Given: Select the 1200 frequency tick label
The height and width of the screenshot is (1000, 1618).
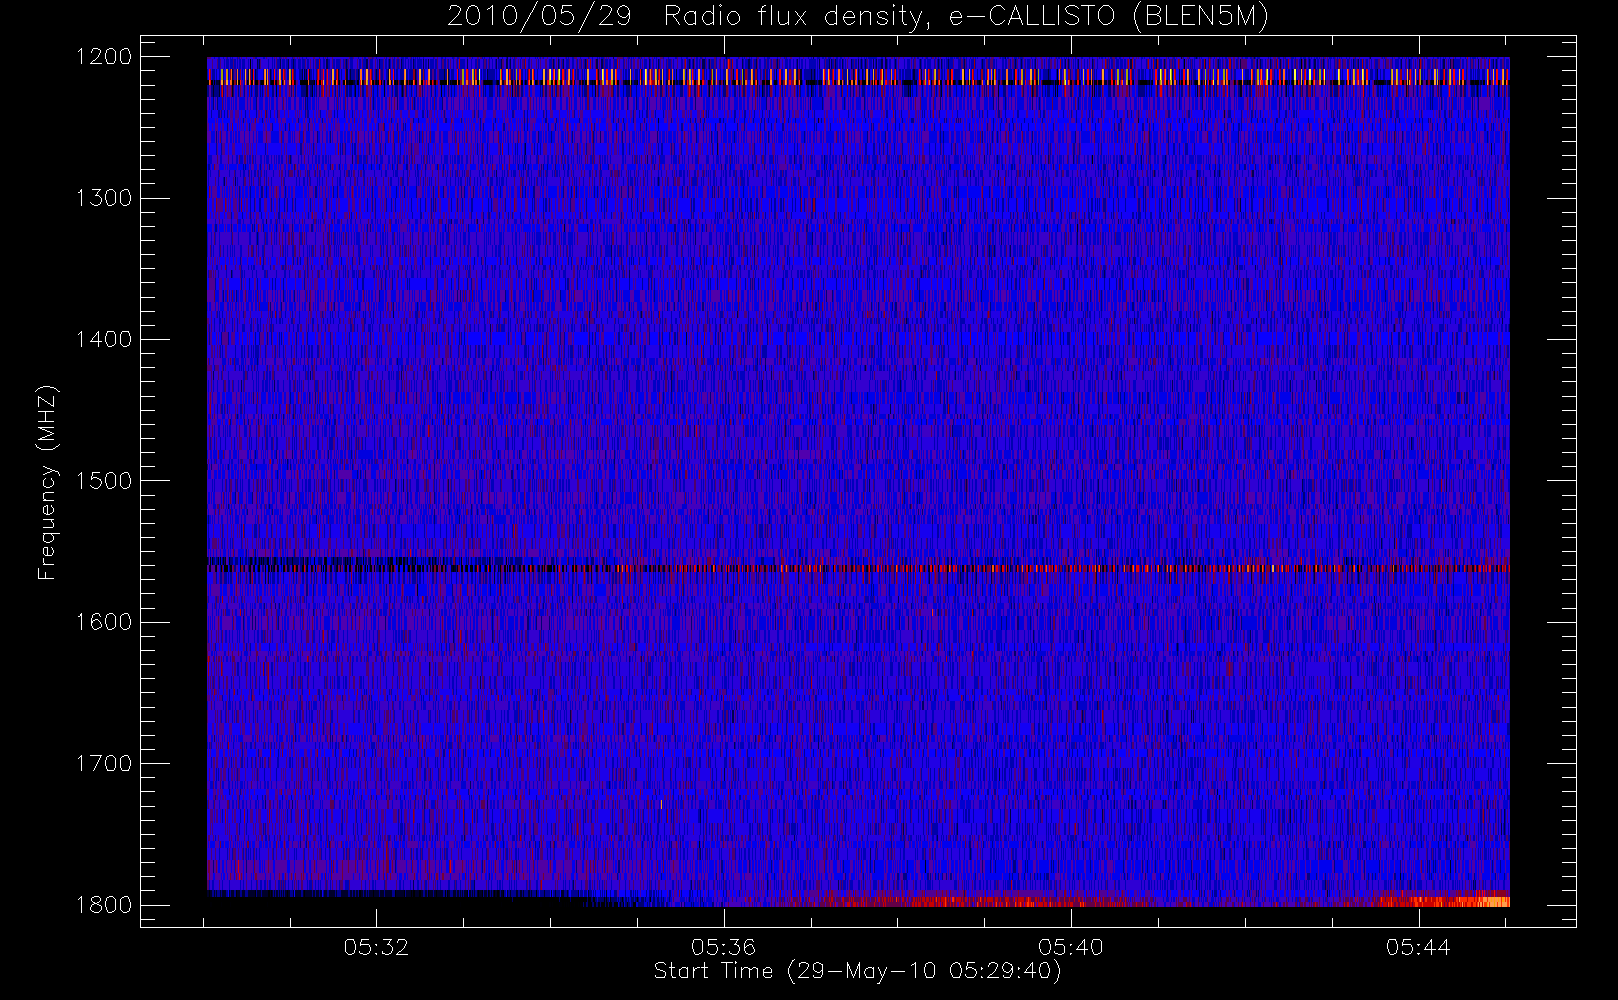Looking at the screenshot, I should (104, 57).
